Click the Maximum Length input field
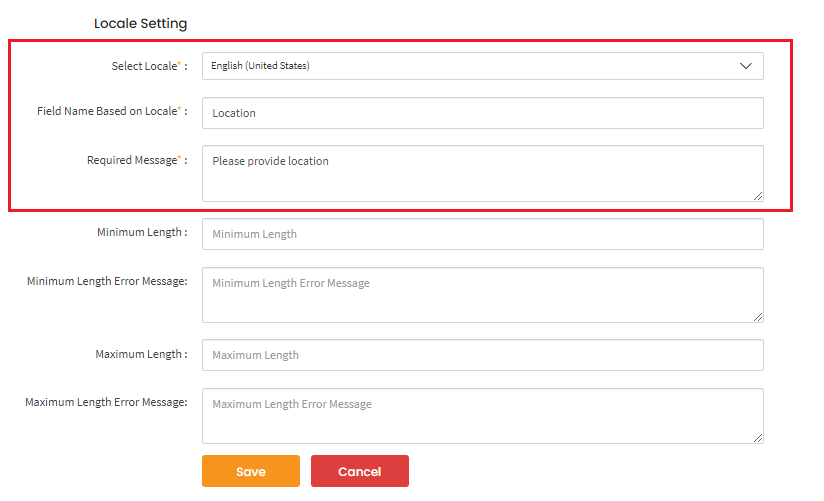The width and height of the screenshot is (824, 501). (482, 355)
